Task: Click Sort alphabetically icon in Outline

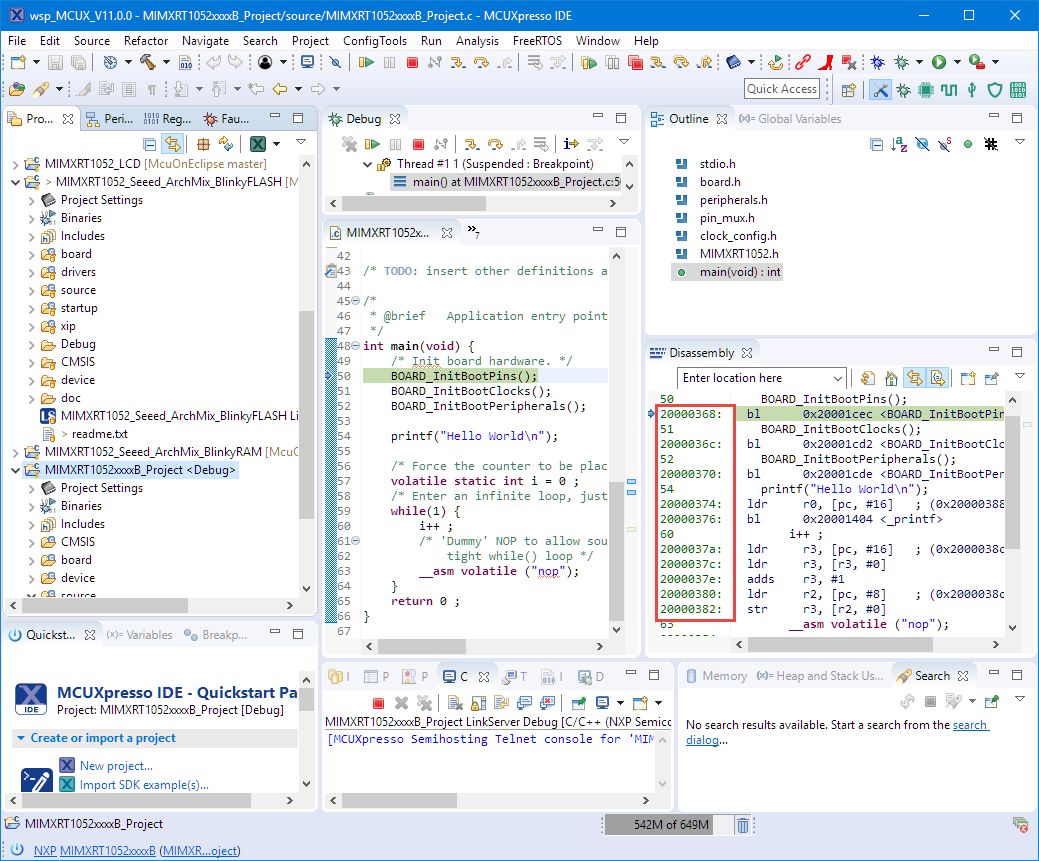Action: coord(899,144)
